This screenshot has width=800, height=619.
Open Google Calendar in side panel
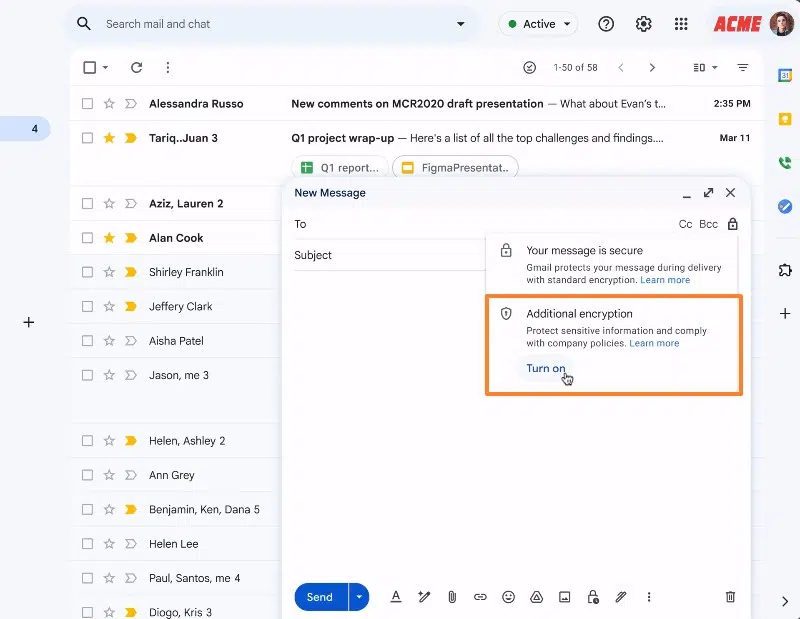[785, 75]
